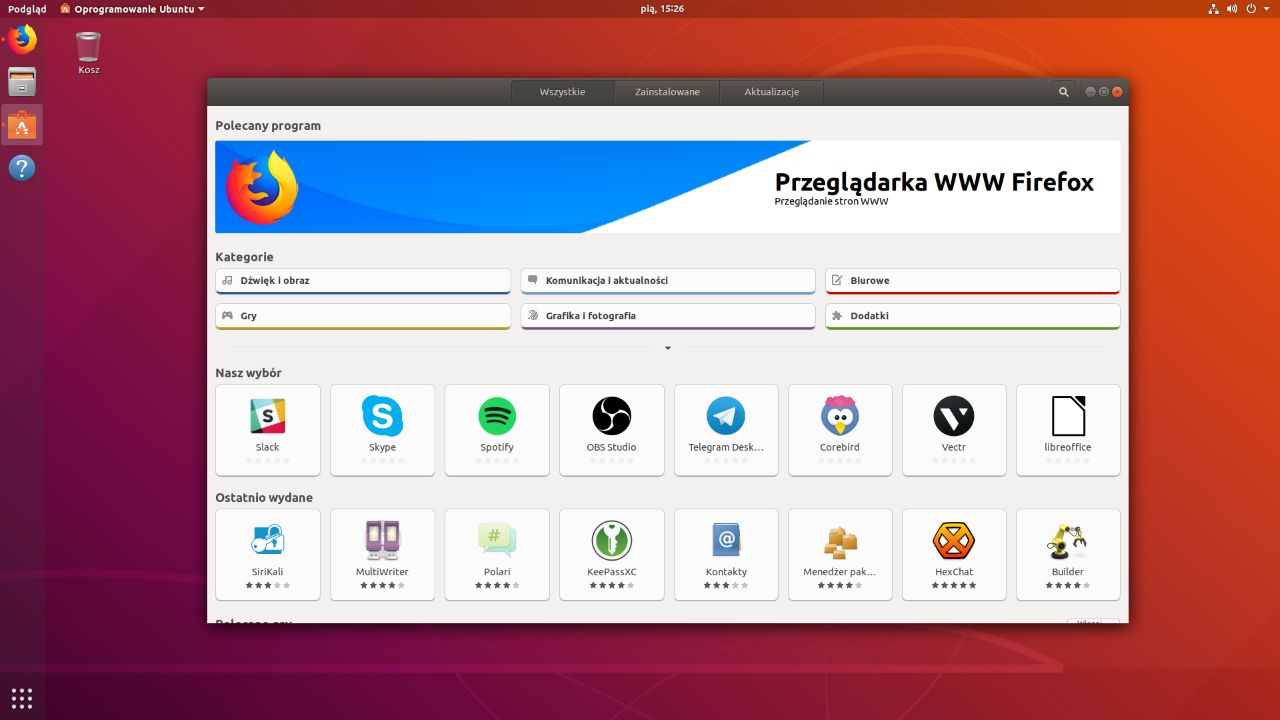Screen dimensions: 1280x720
Task: Open the Skype app tile
Action: [x=382, y=430]
